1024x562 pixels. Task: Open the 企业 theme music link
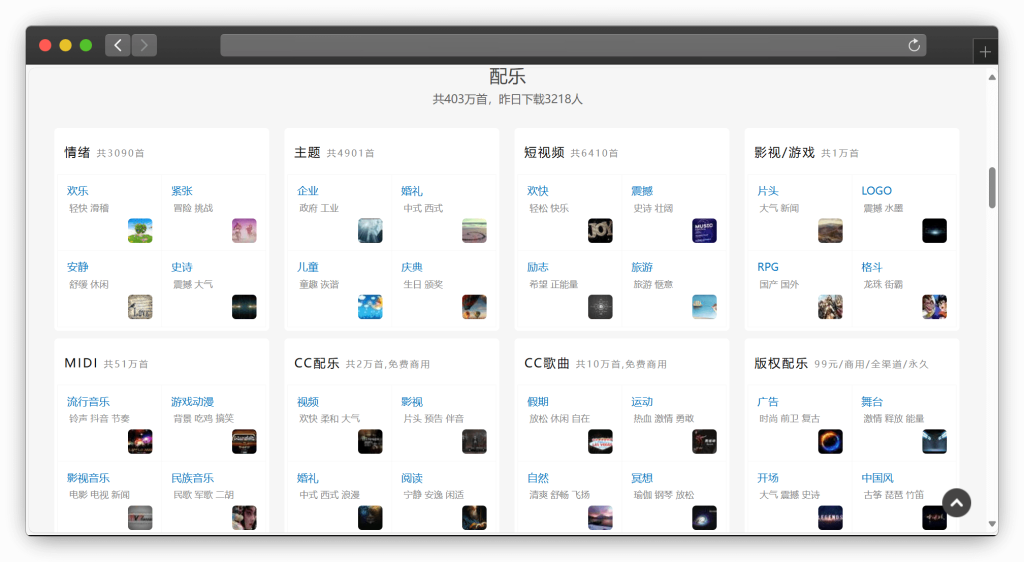[308, 191]
